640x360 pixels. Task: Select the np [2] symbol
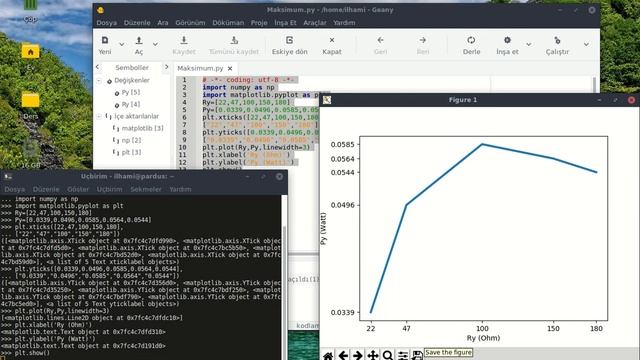coord(131,140)
